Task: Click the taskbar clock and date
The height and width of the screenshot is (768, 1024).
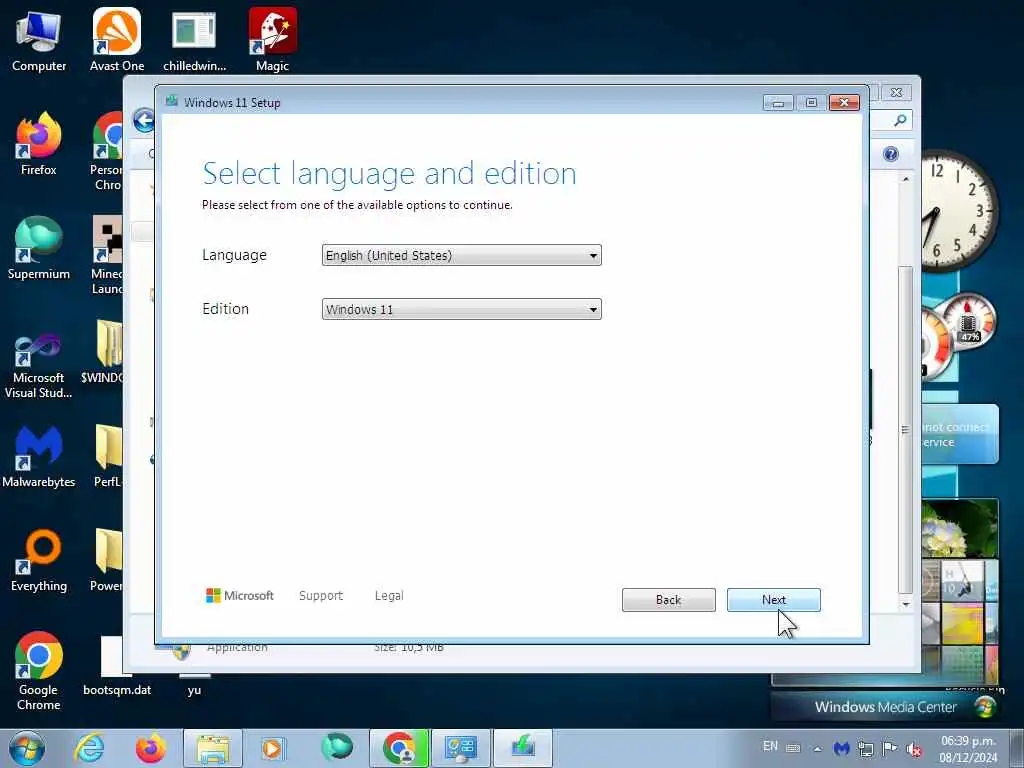Action: tap(968, 749)
